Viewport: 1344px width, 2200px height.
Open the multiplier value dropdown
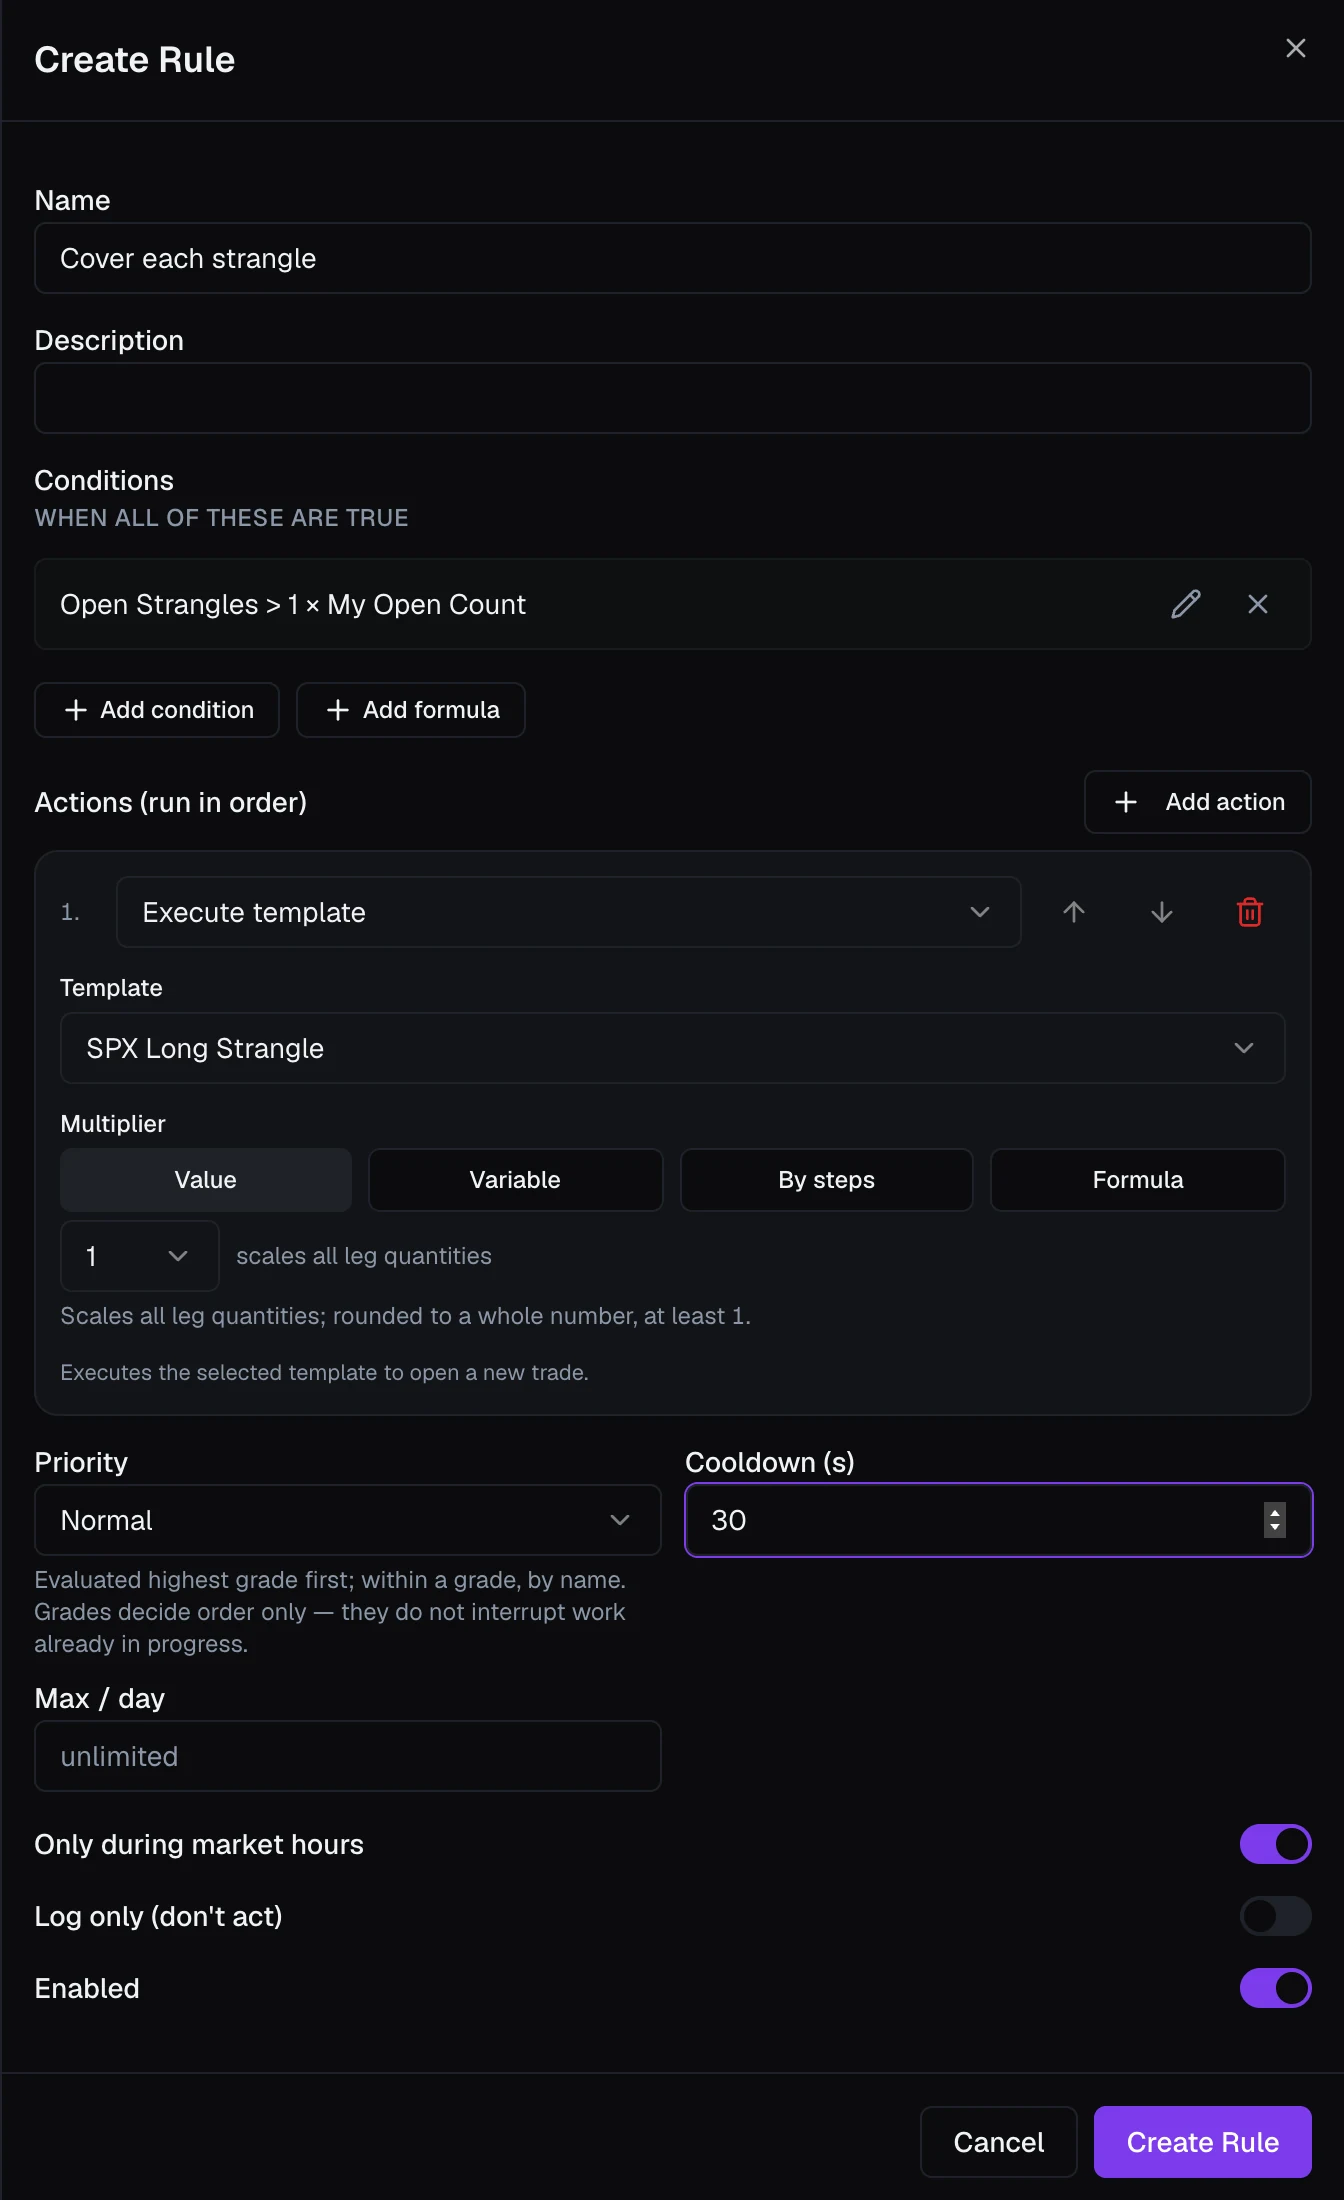pyautogui.click(x=140, y=1256)
